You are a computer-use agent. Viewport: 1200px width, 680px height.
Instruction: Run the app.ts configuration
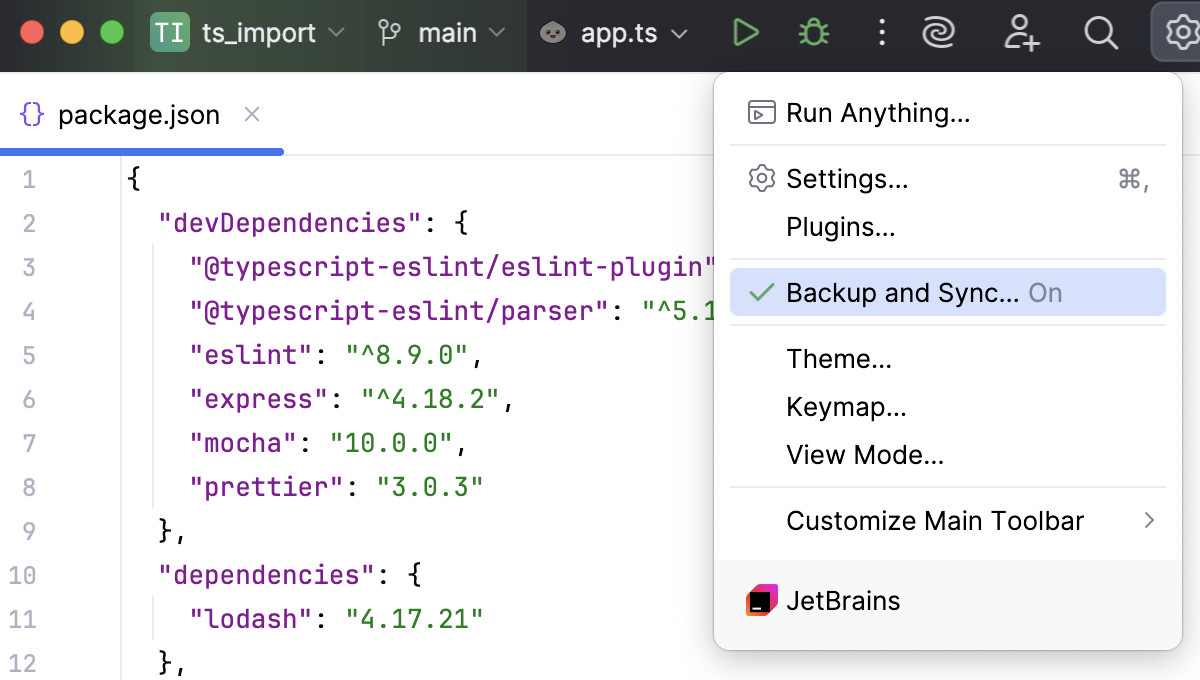click(x=746, y=32)
